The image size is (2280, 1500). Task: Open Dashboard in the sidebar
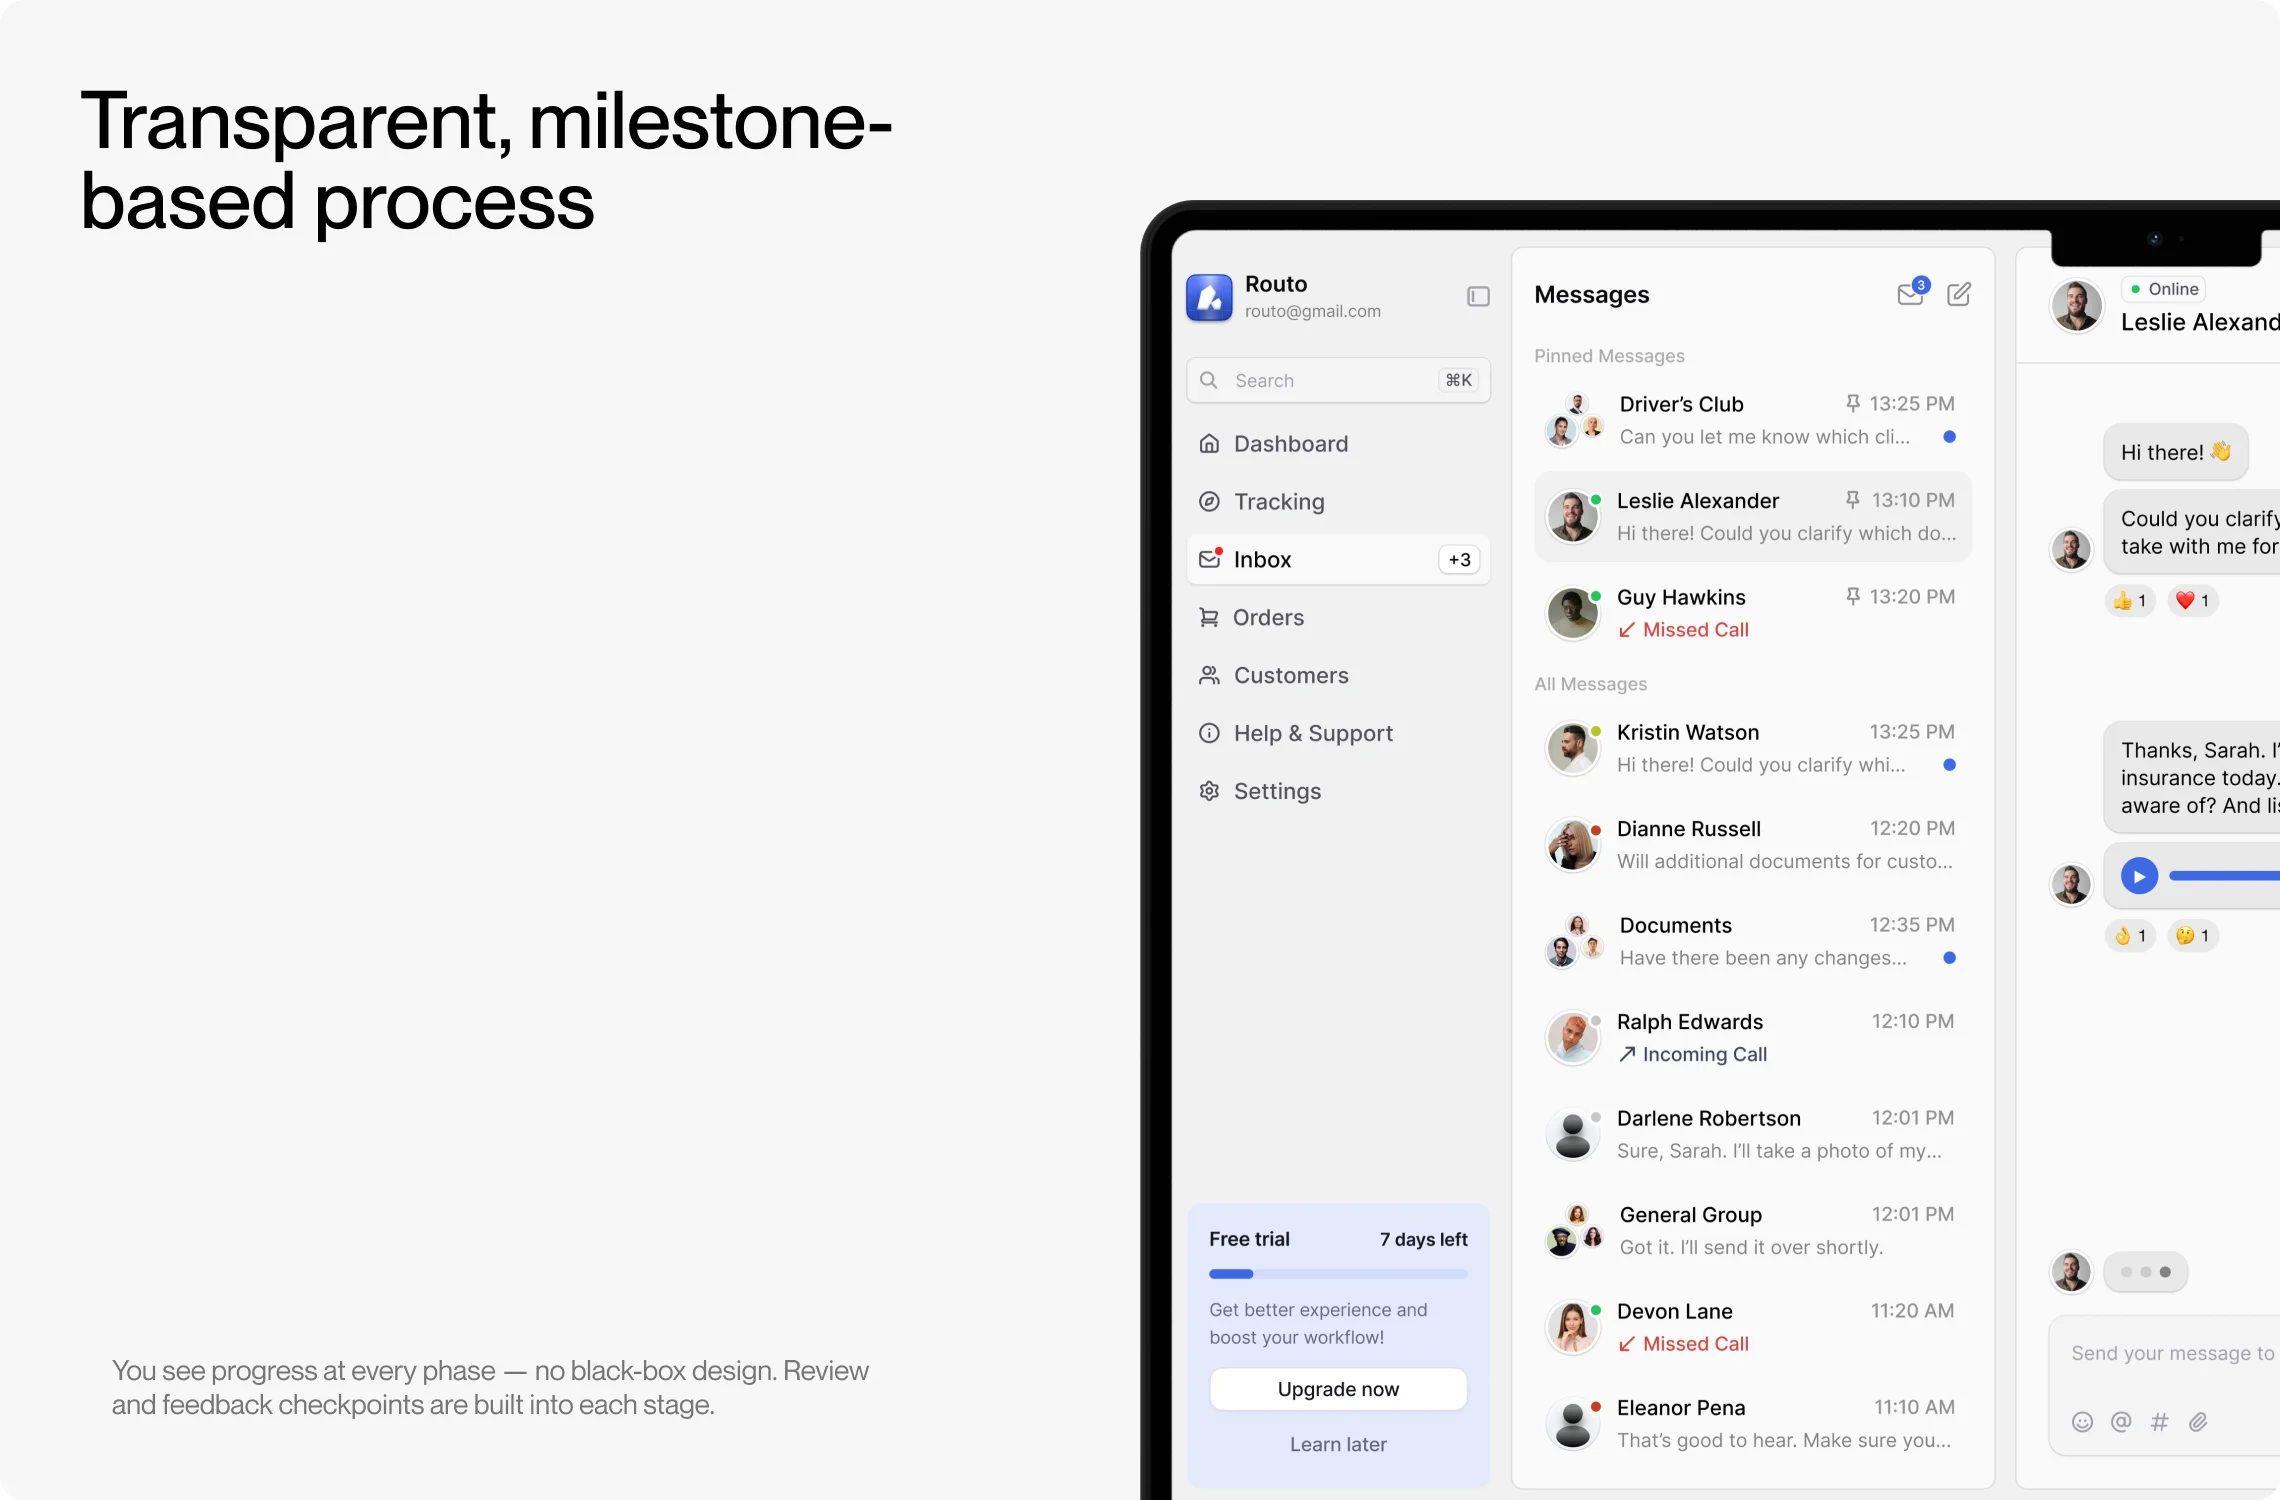(1338, 443)
